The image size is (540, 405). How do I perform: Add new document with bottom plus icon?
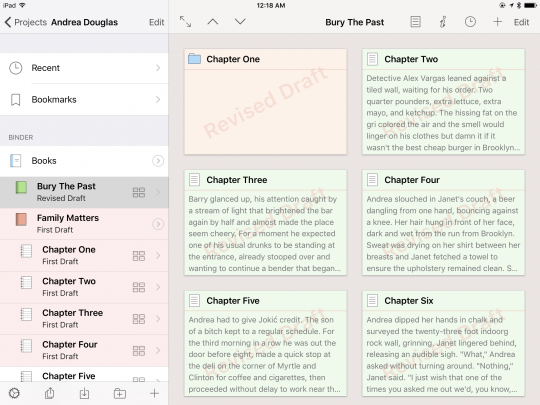click(x=154, y=393)
